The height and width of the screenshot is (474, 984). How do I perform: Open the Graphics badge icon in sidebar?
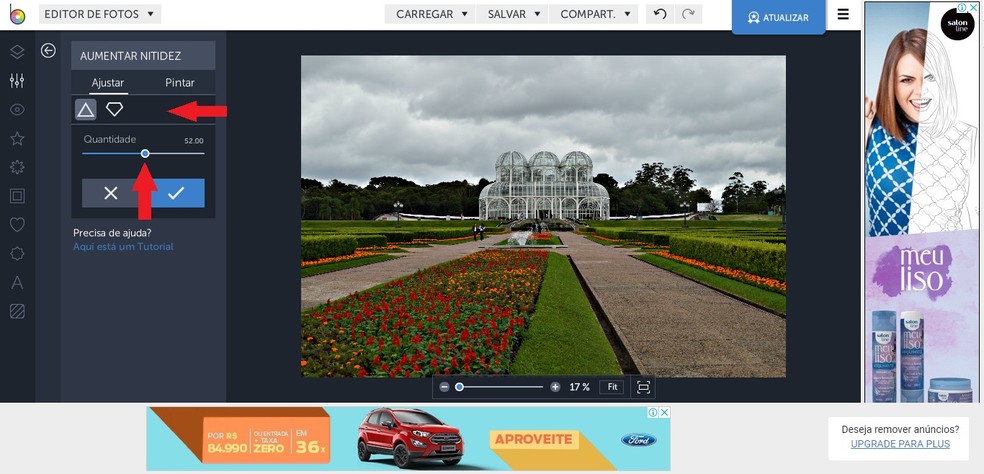(x=18, y=253)
